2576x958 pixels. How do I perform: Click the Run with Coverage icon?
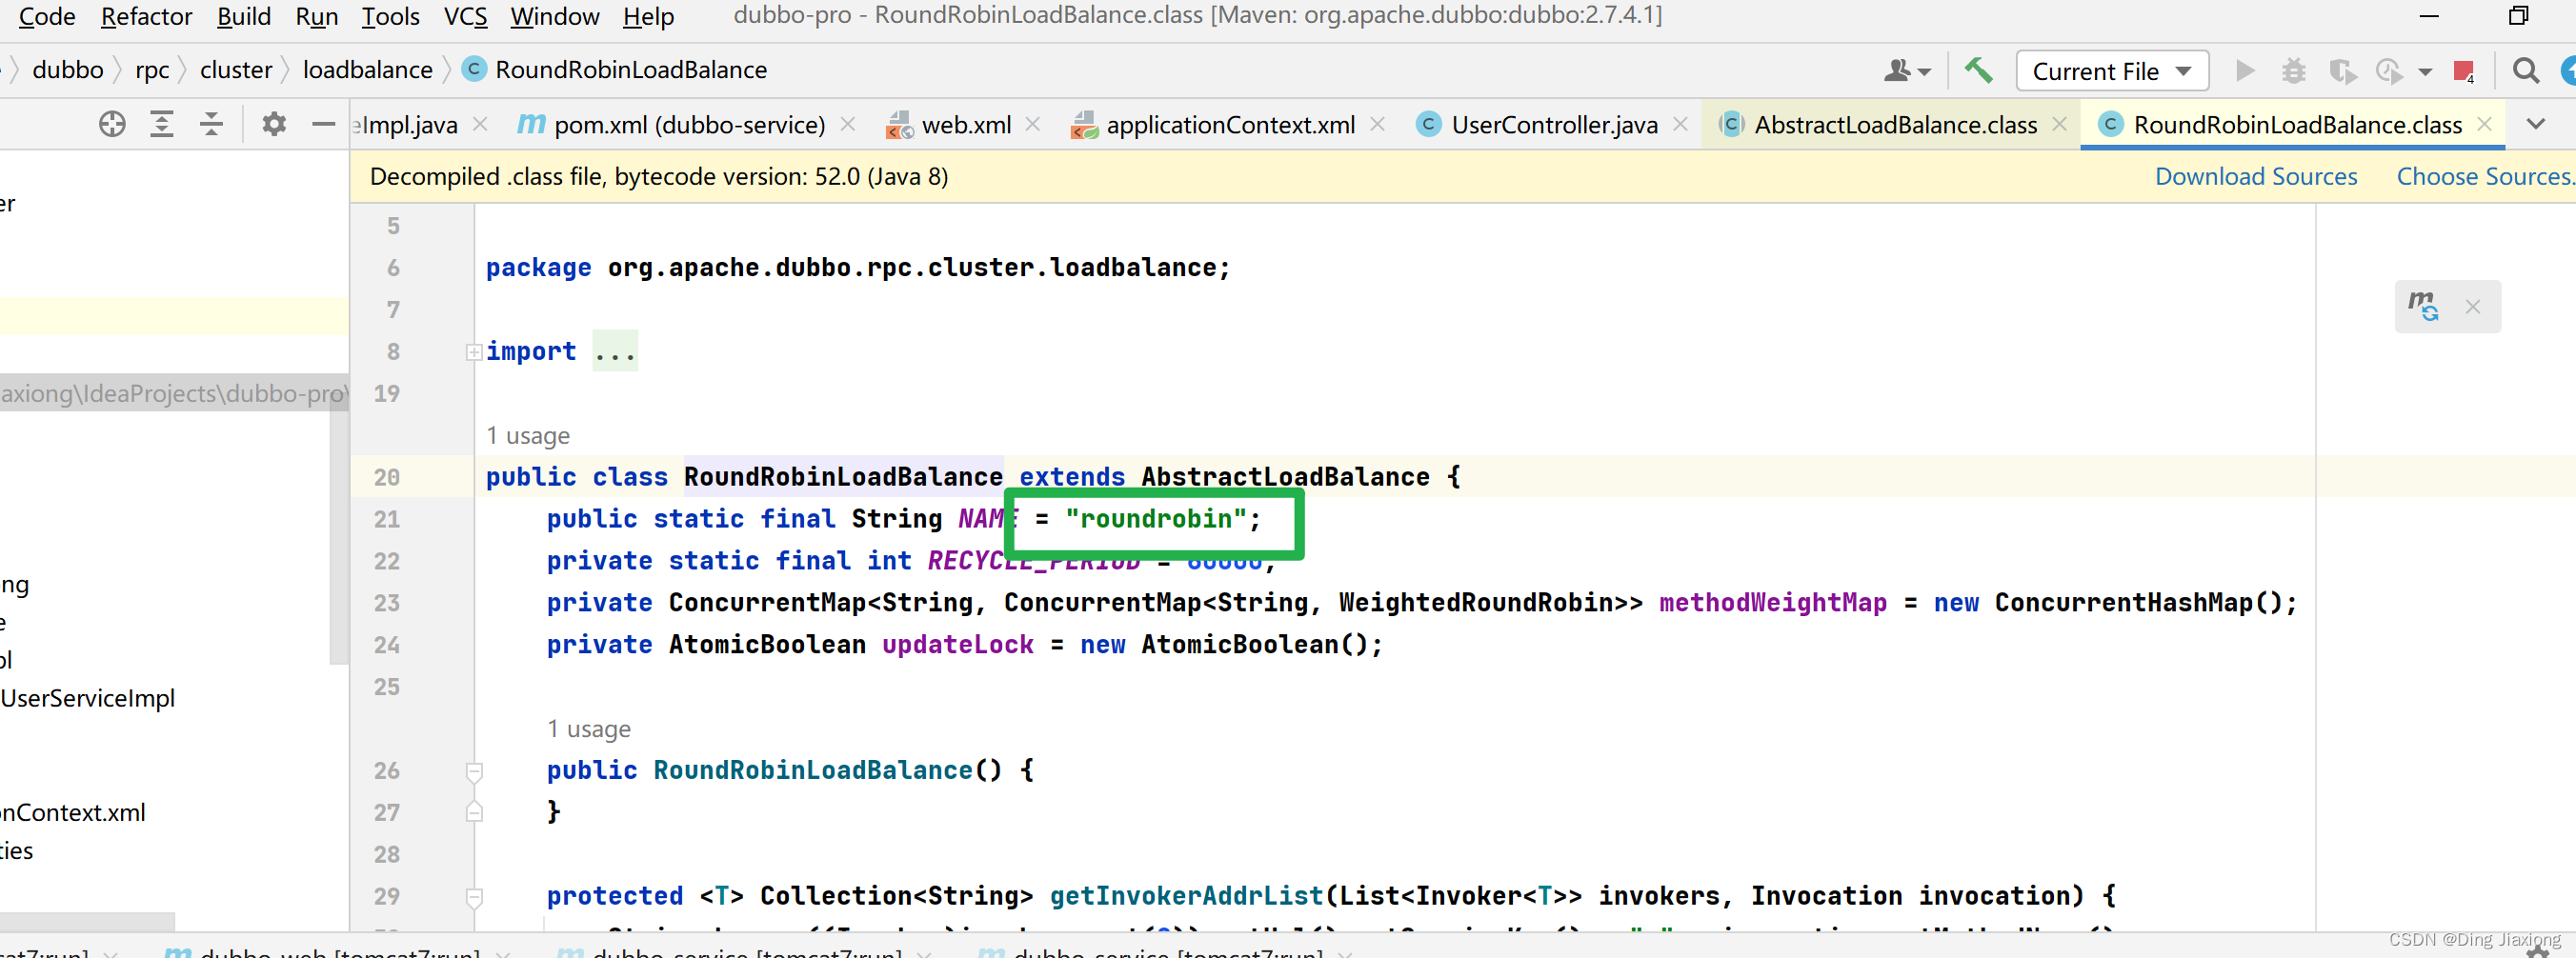click(2341, 71)
